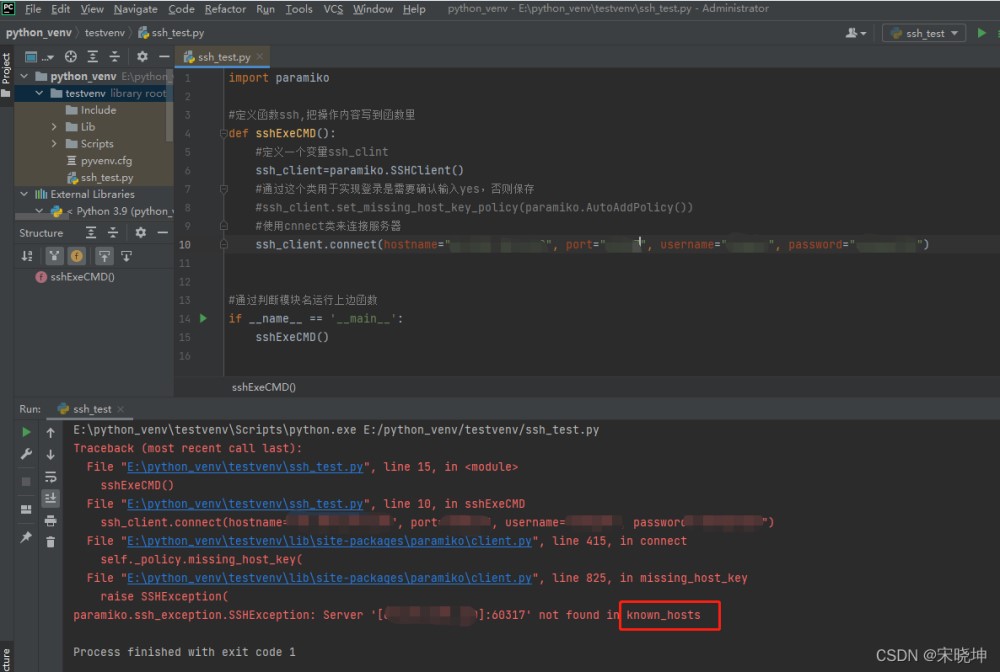The height and width of the screenshot is (672, 1000).
Task: Click the wrench icon to modify run configuration
Action: tap(26, 454)
